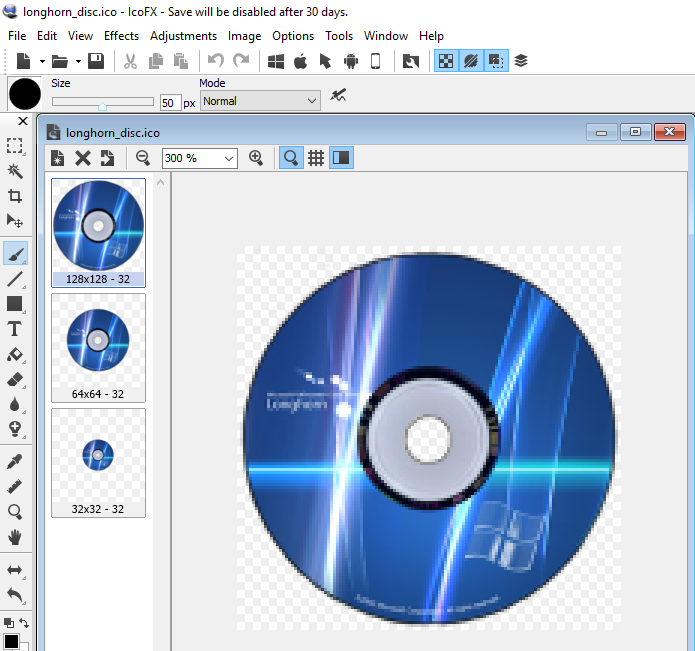
Task: Select the Eraser tool
Action: [x=15, y=380]
